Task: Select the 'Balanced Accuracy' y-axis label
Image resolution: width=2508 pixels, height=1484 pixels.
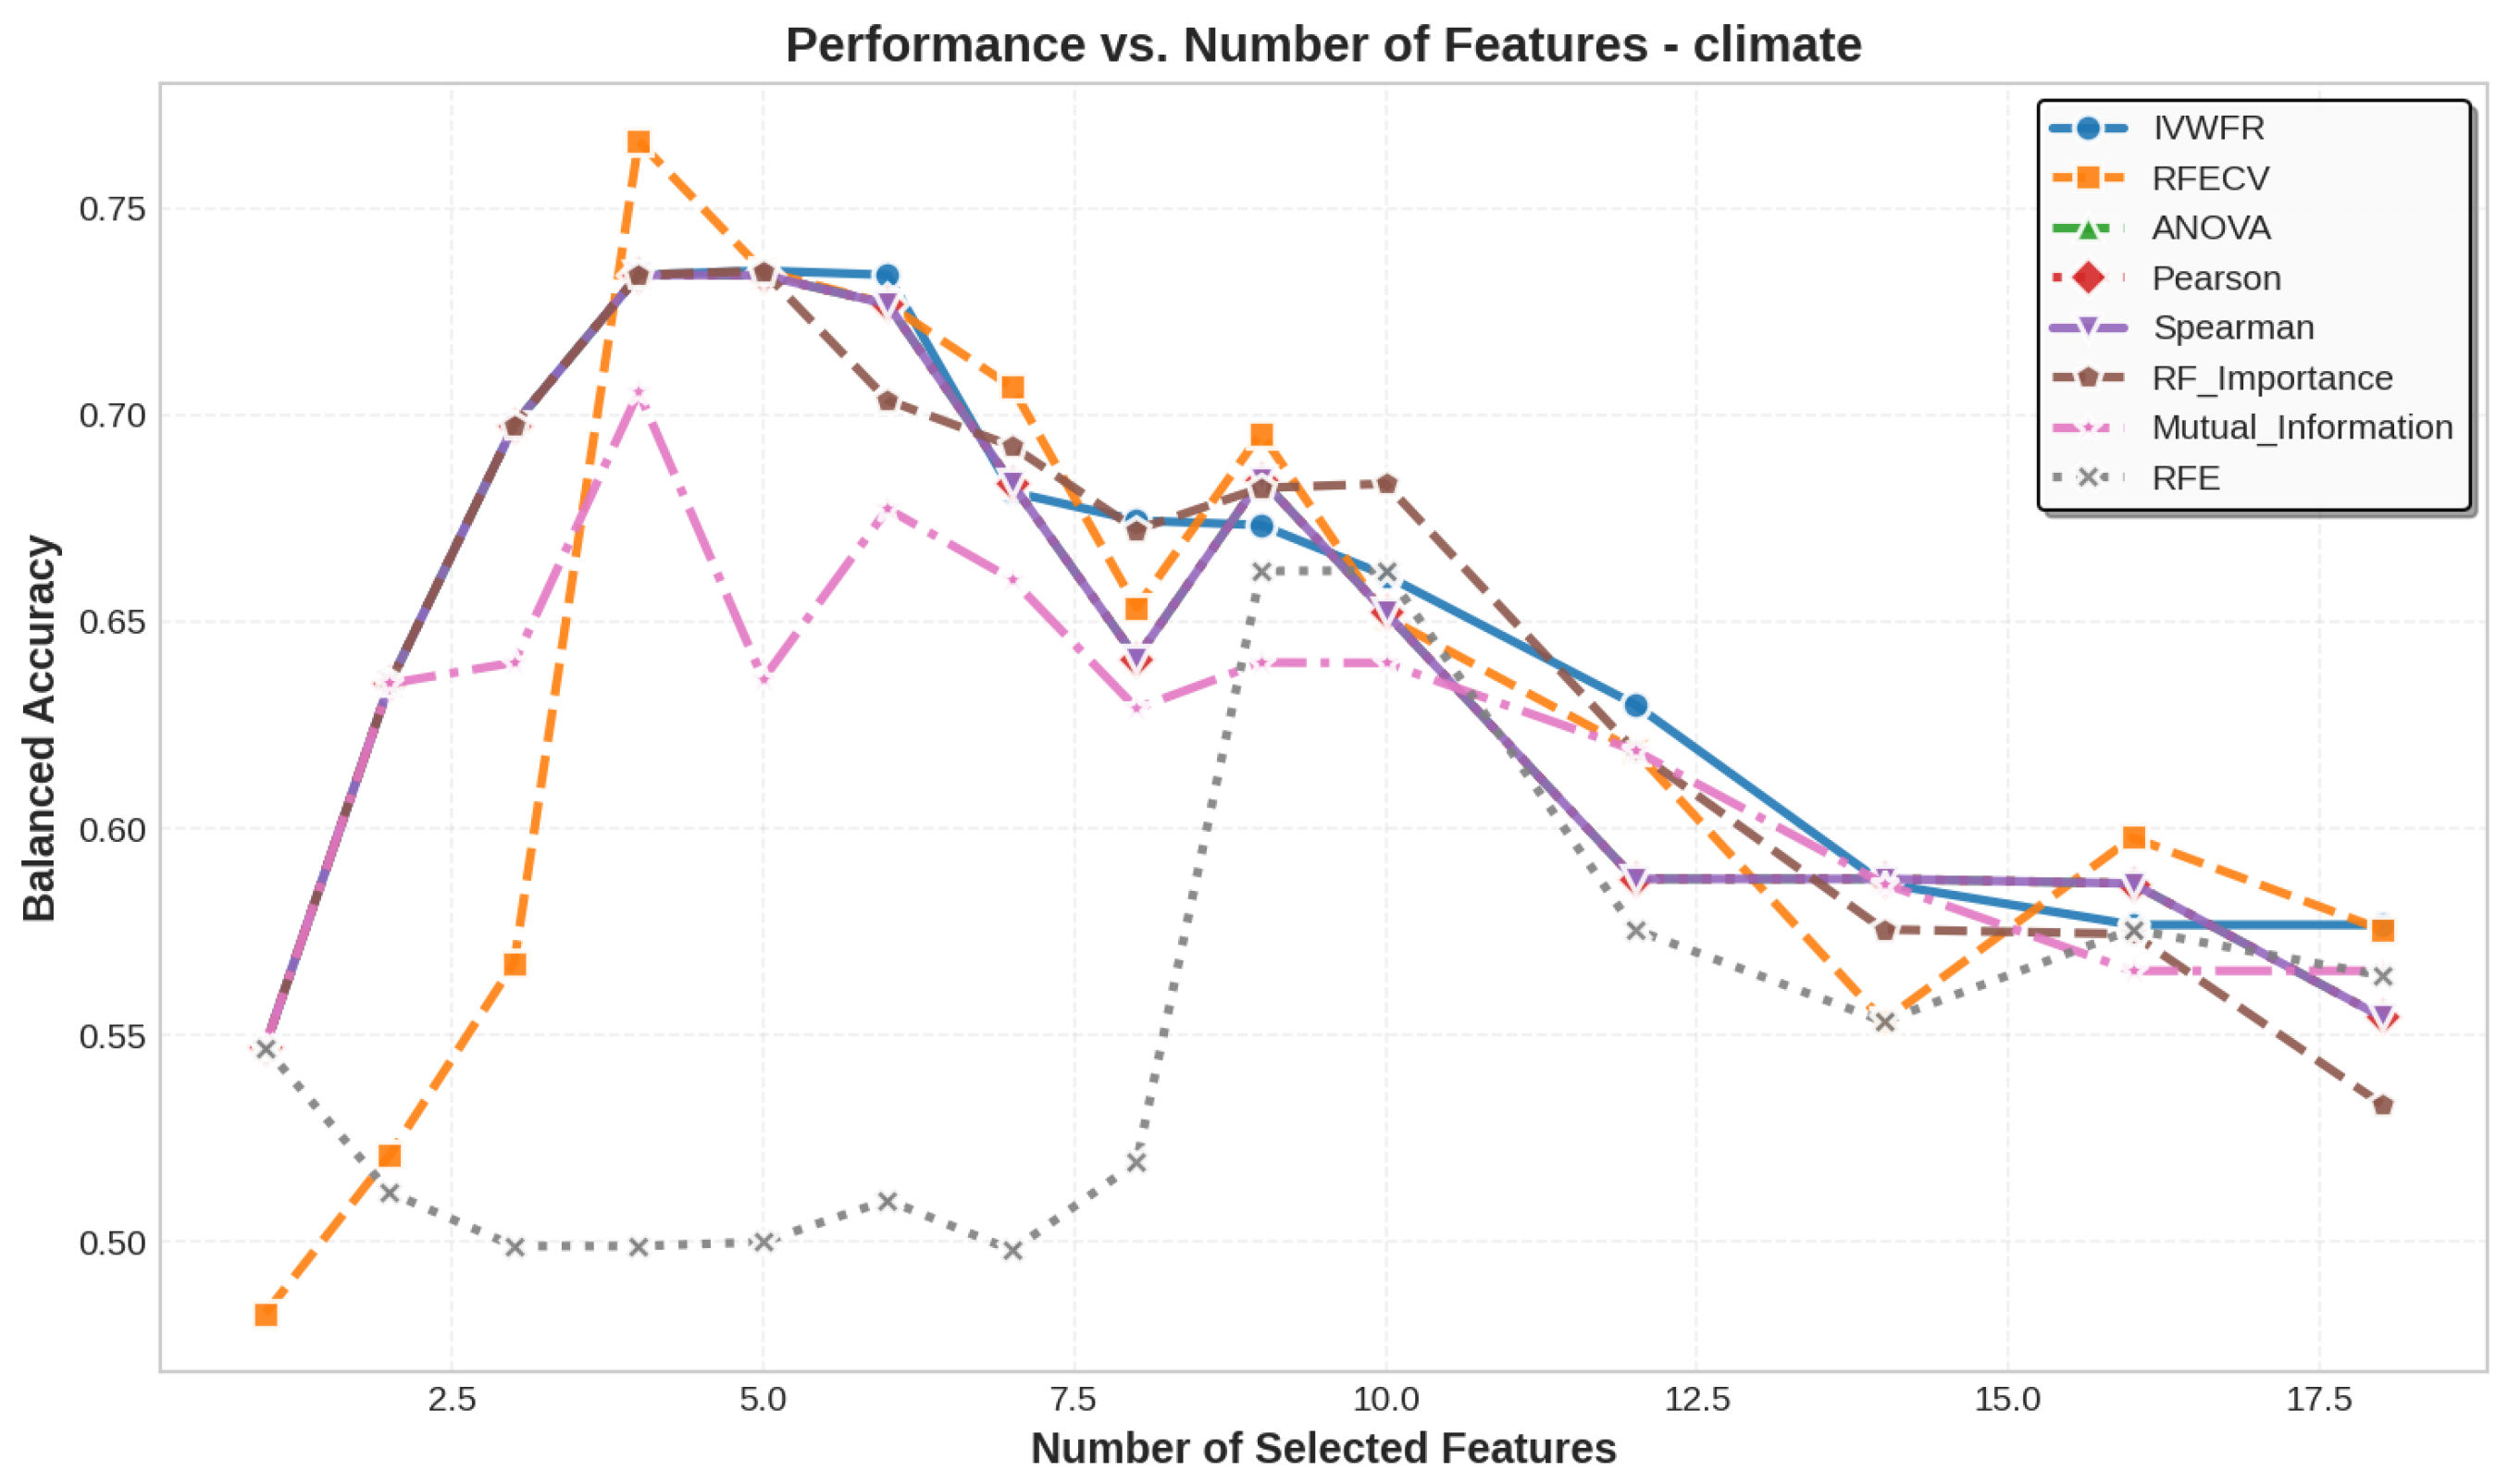Action: click(x=40, y=728)
